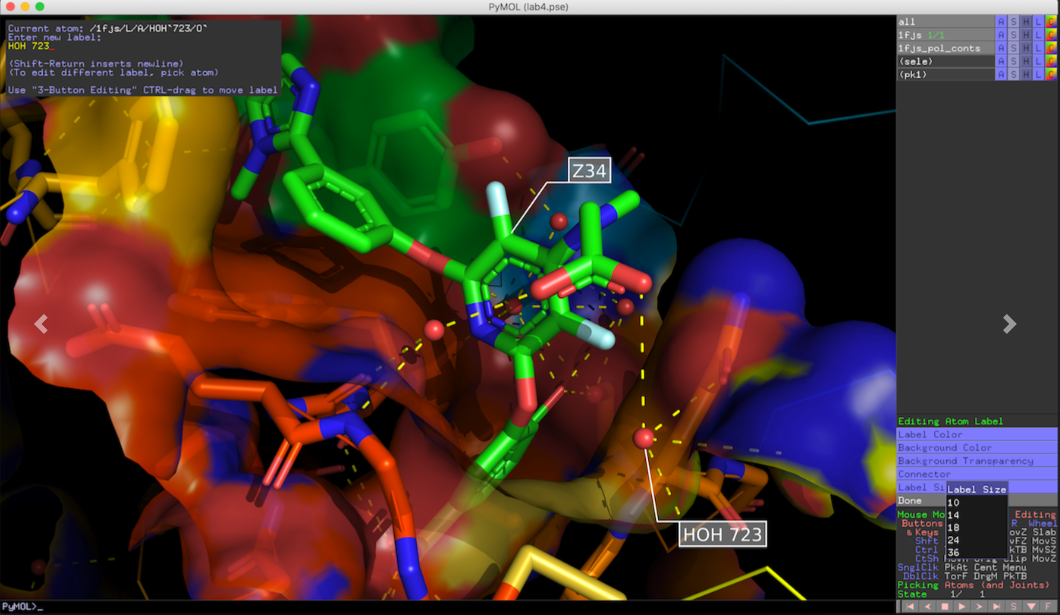Click the stop button in movie controls

(945, 607)
